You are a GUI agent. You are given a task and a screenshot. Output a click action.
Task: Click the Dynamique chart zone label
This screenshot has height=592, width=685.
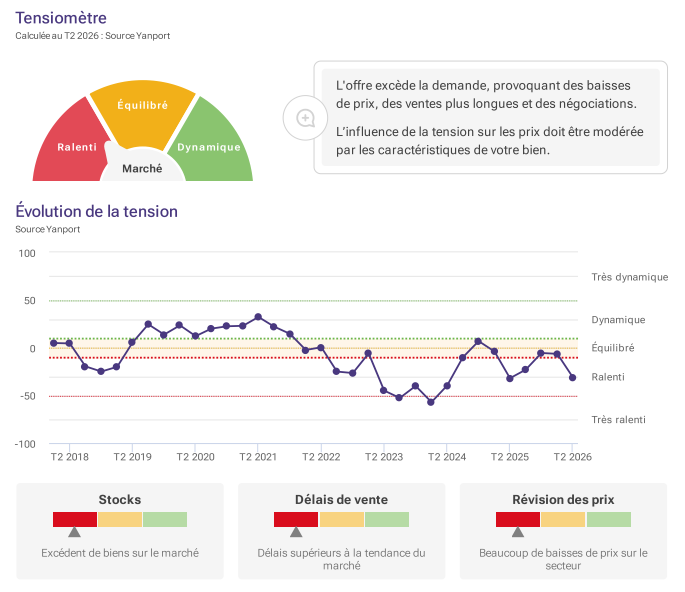(618, 320)
